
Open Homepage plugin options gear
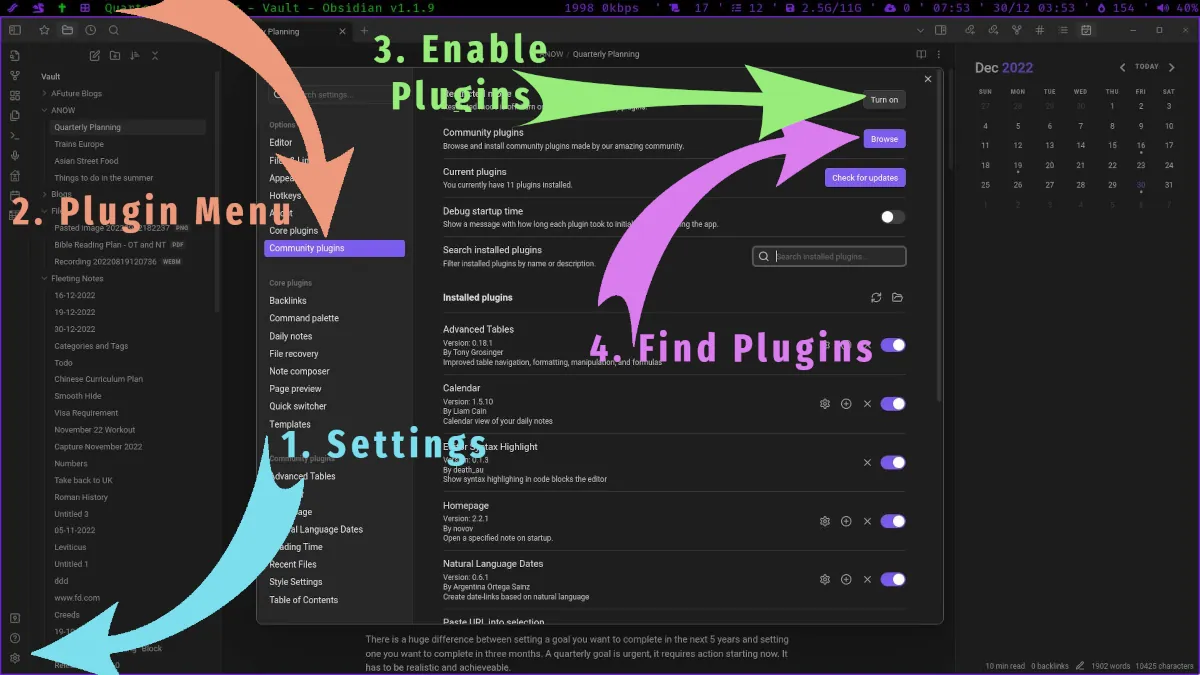(x=825, y=521)
